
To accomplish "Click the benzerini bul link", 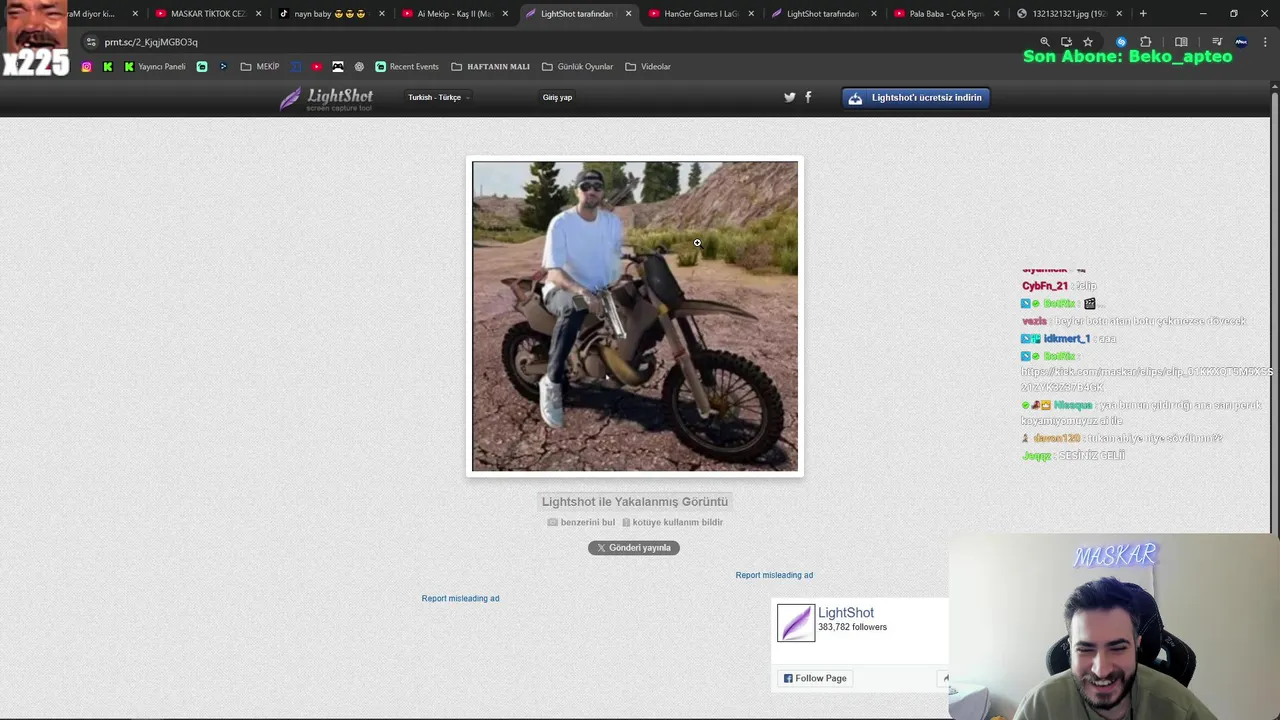I will pyautogui.click(x=581, y=522).
